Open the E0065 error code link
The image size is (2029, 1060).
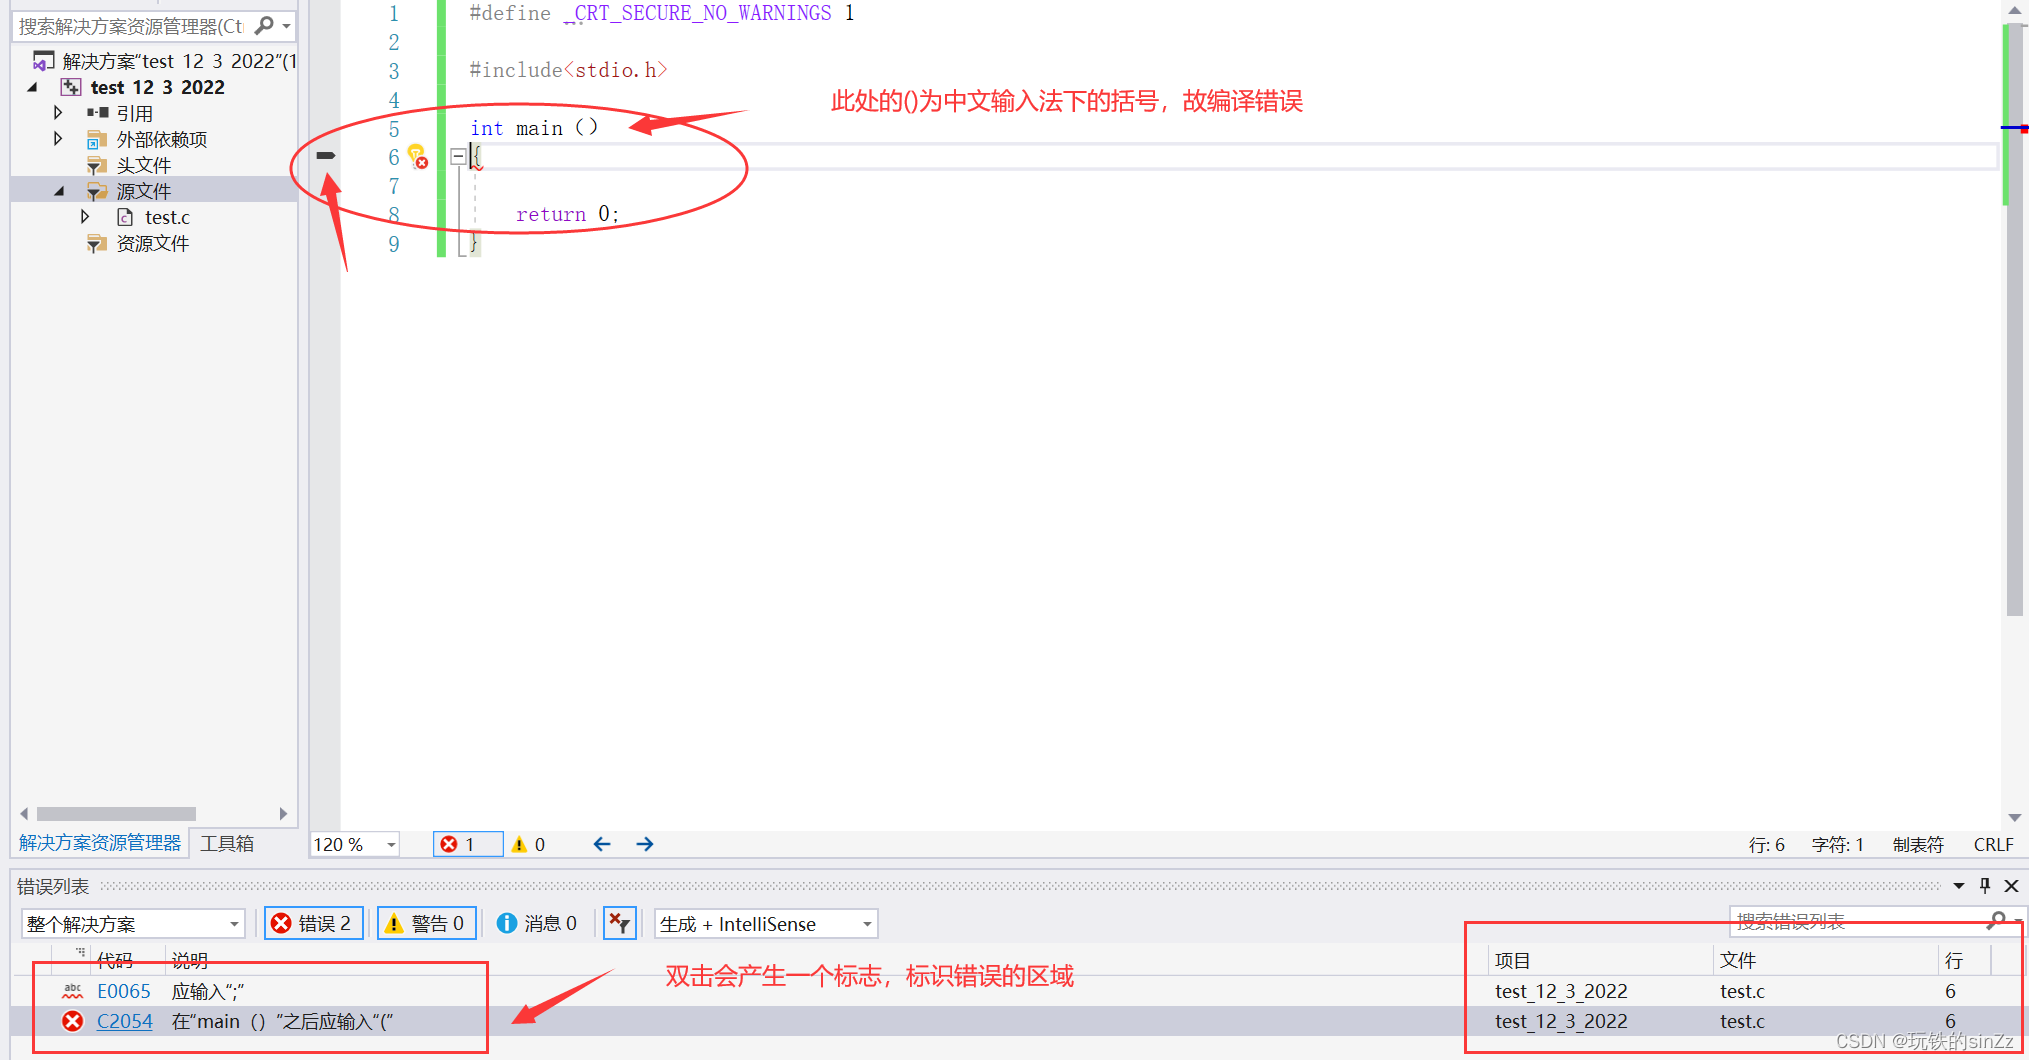124,991
